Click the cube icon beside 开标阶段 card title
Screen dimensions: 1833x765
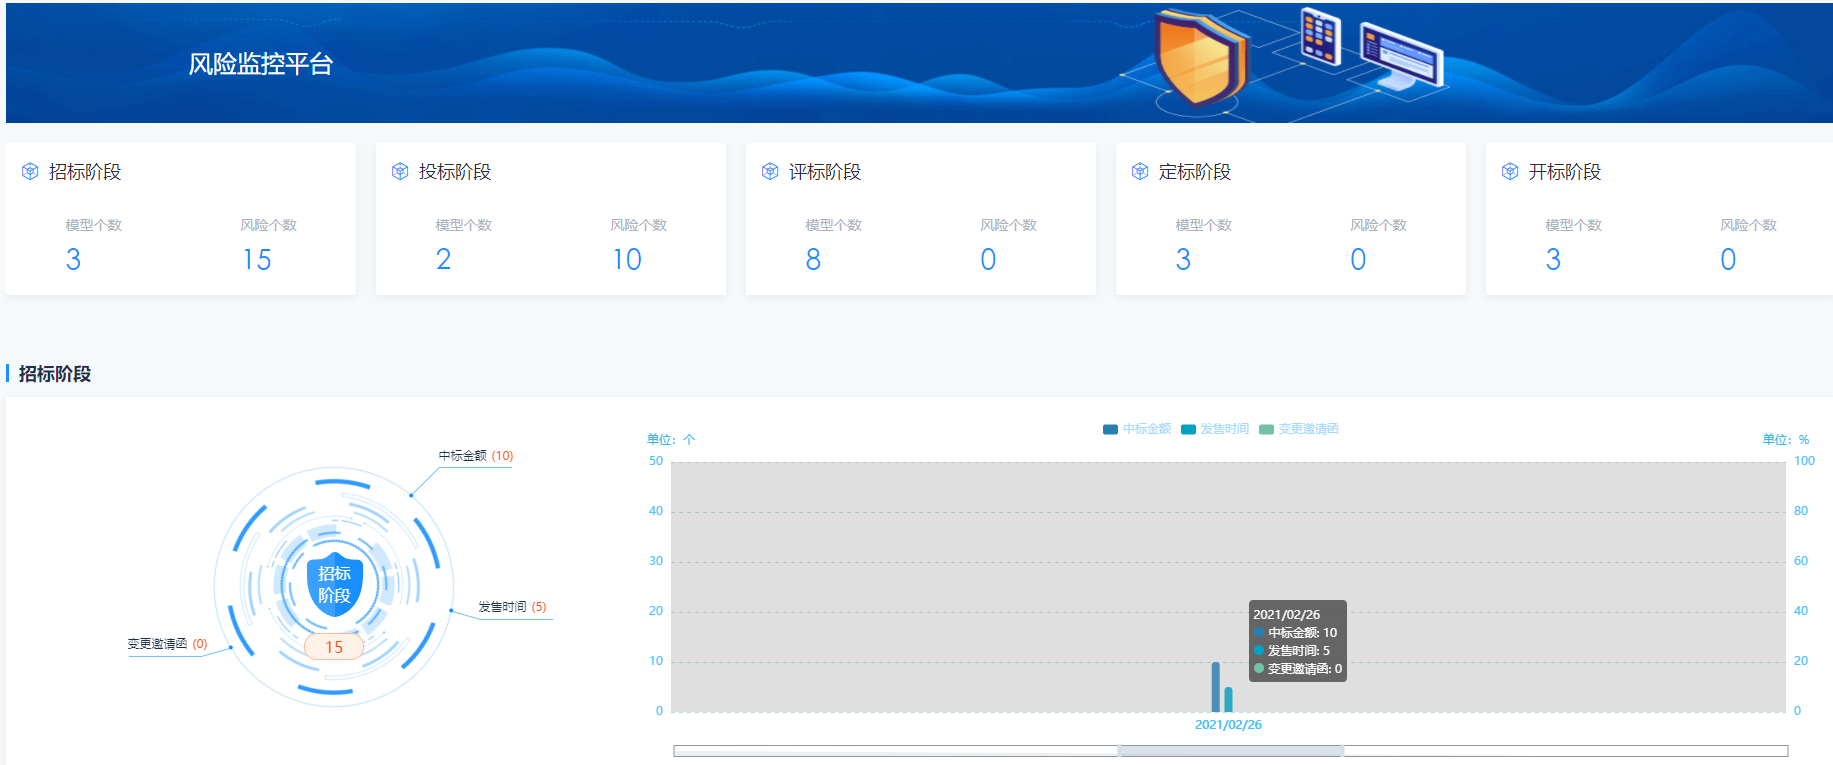(1510, 171)
